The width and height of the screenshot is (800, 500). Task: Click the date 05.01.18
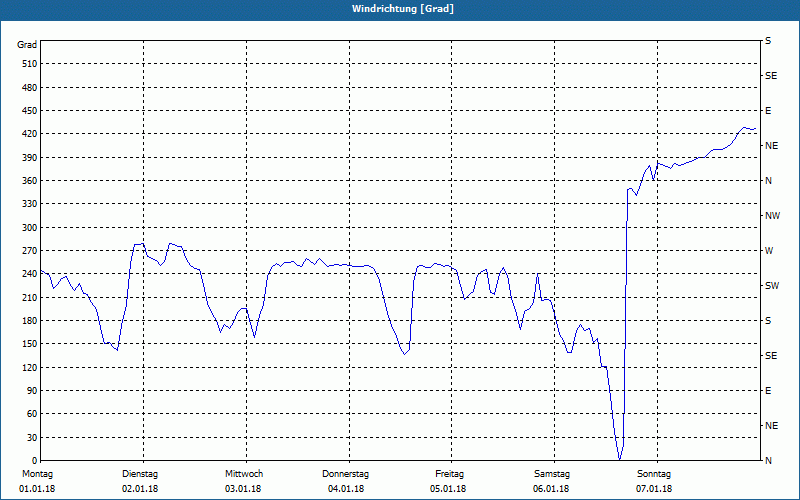448,489
